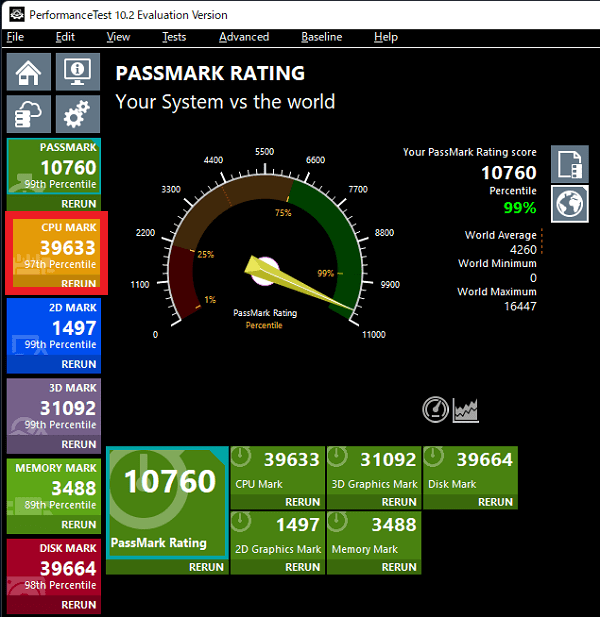Open the View menu
This screenshot has height=617, width=600.
tap(118, 37)
